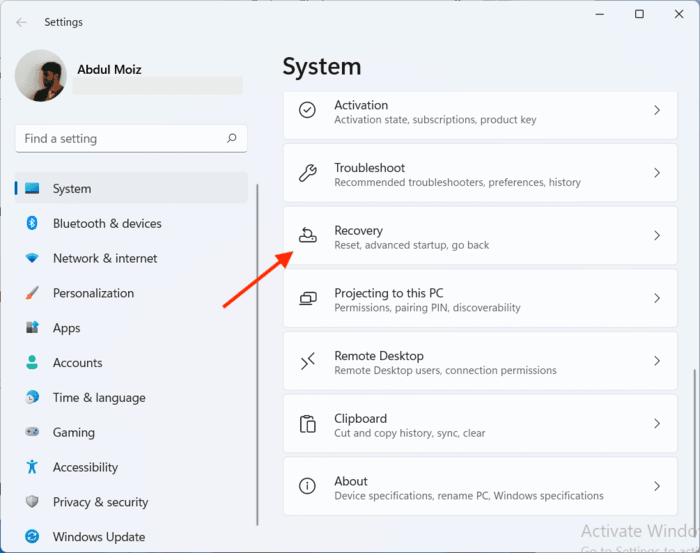Click the Bluetooth icon in sidebar
The height and width of the screenshot is (553, 700).
coord(32,223)
